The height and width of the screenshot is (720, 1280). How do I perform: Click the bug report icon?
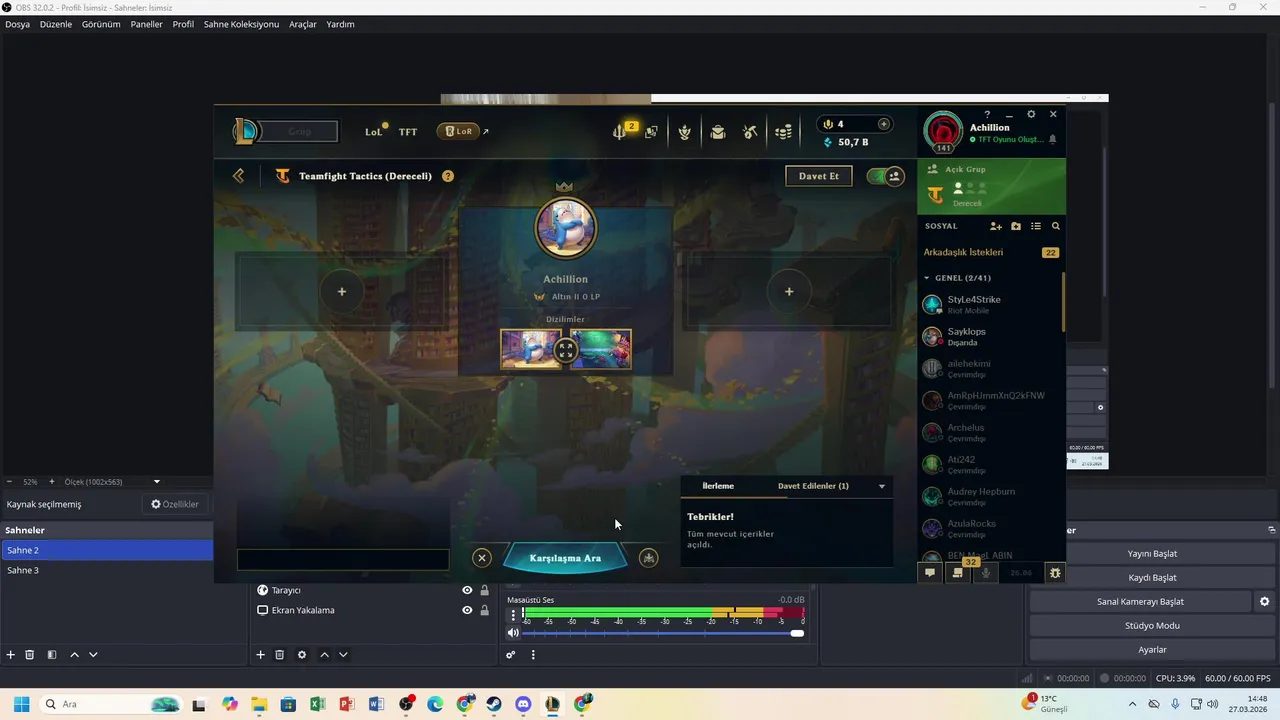point(1055,573)
